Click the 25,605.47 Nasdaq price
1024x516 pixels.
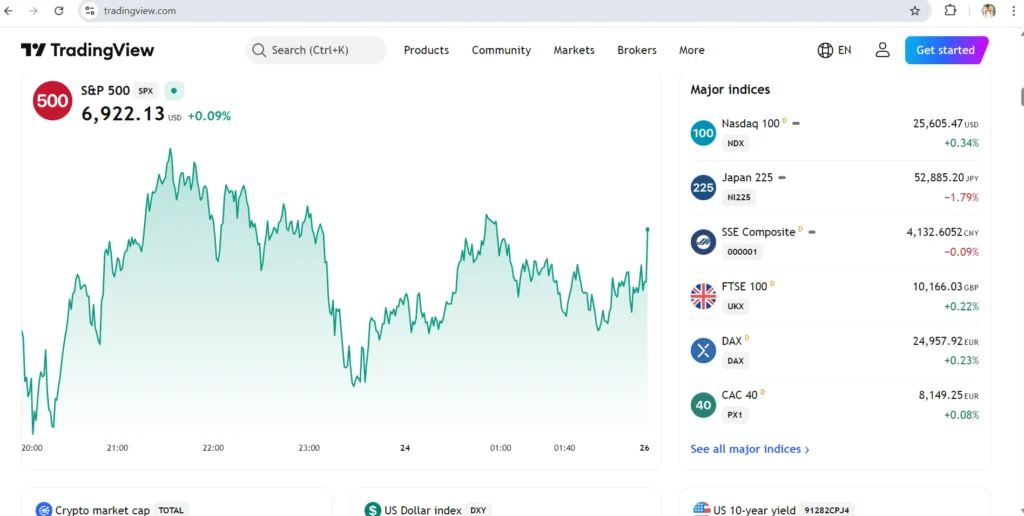pos(938,123)
